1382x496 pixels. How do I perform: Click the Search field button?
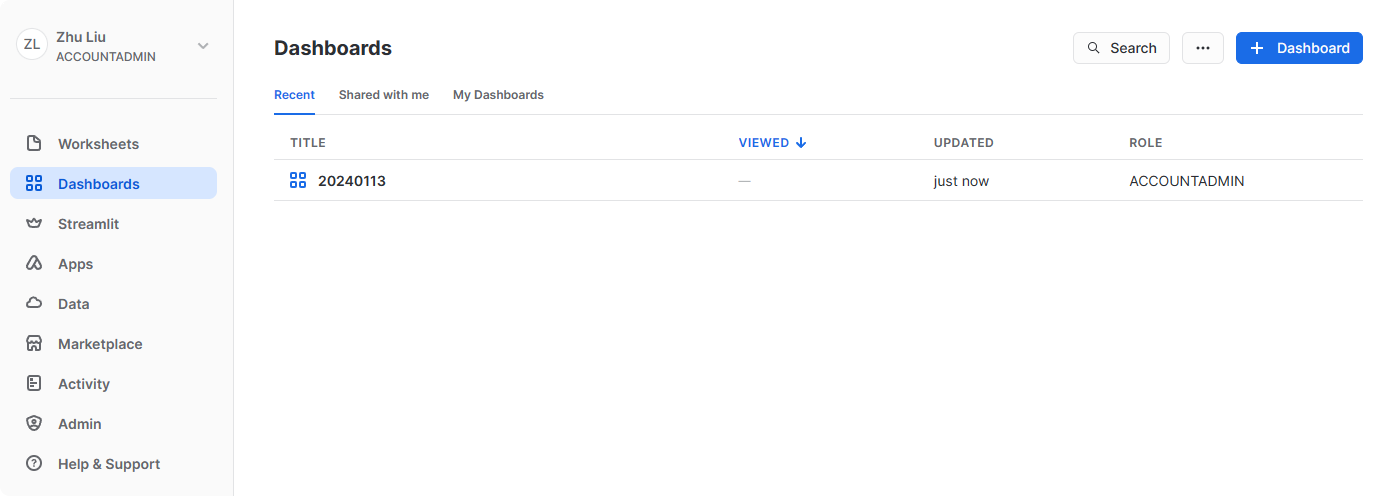click(x=1121, y=48)
